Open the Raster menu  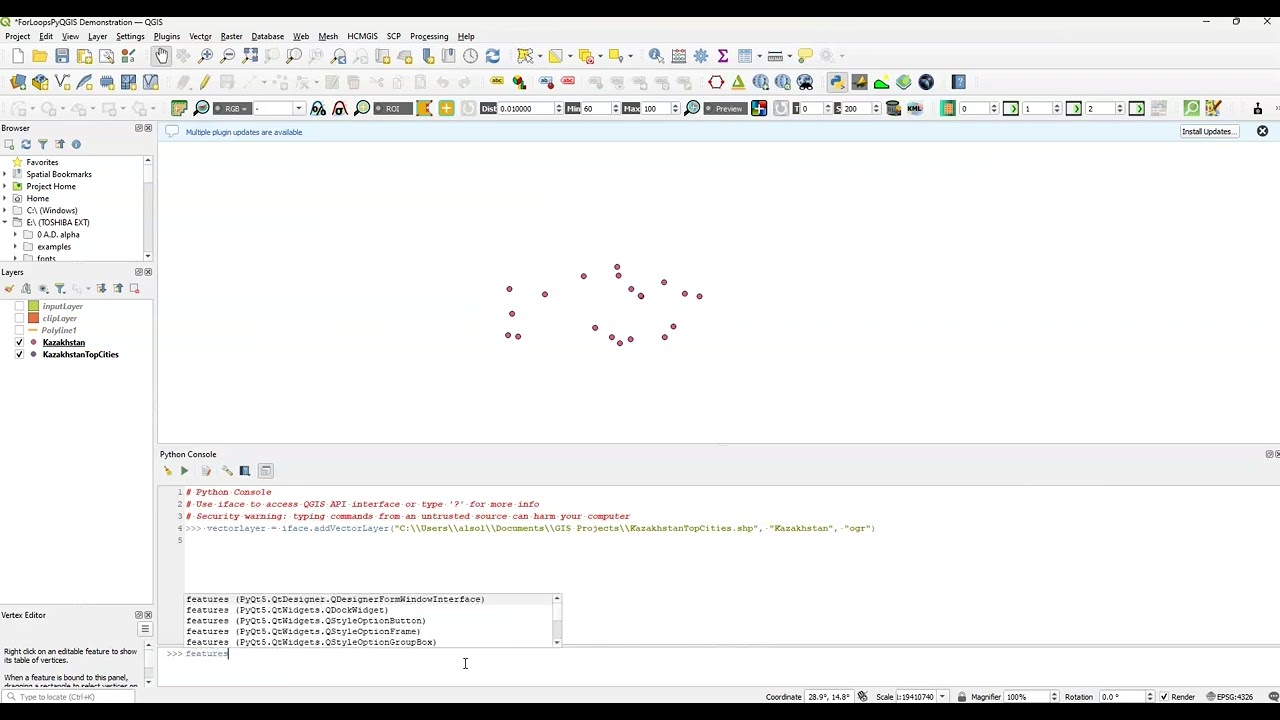coord(231,36)
